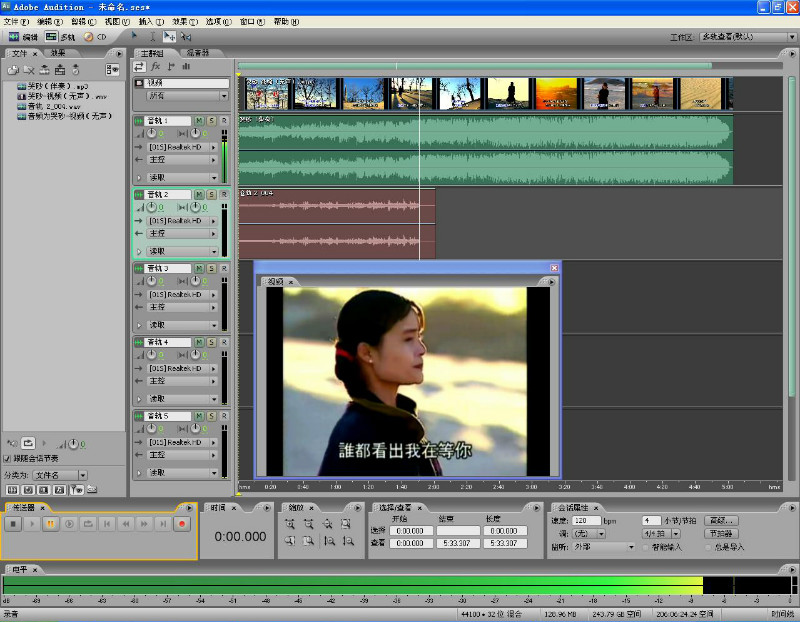Screen dimensions: 800x622
Task: Go to the end with the transport button
Action: coord(163,523)
